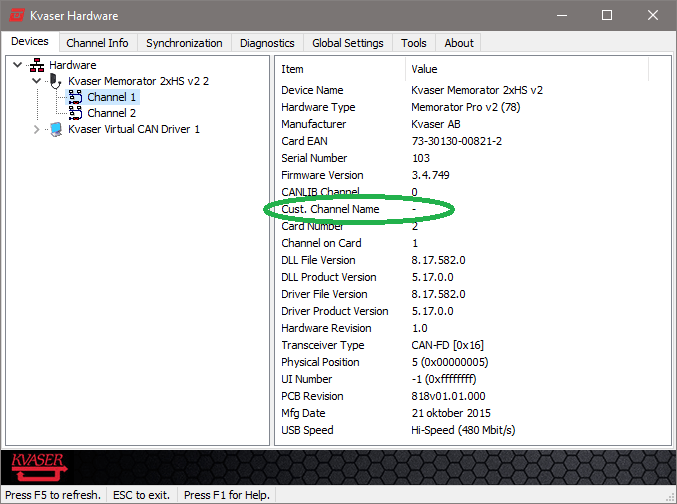Go to the Diagnostics tab

coord(267,43)
